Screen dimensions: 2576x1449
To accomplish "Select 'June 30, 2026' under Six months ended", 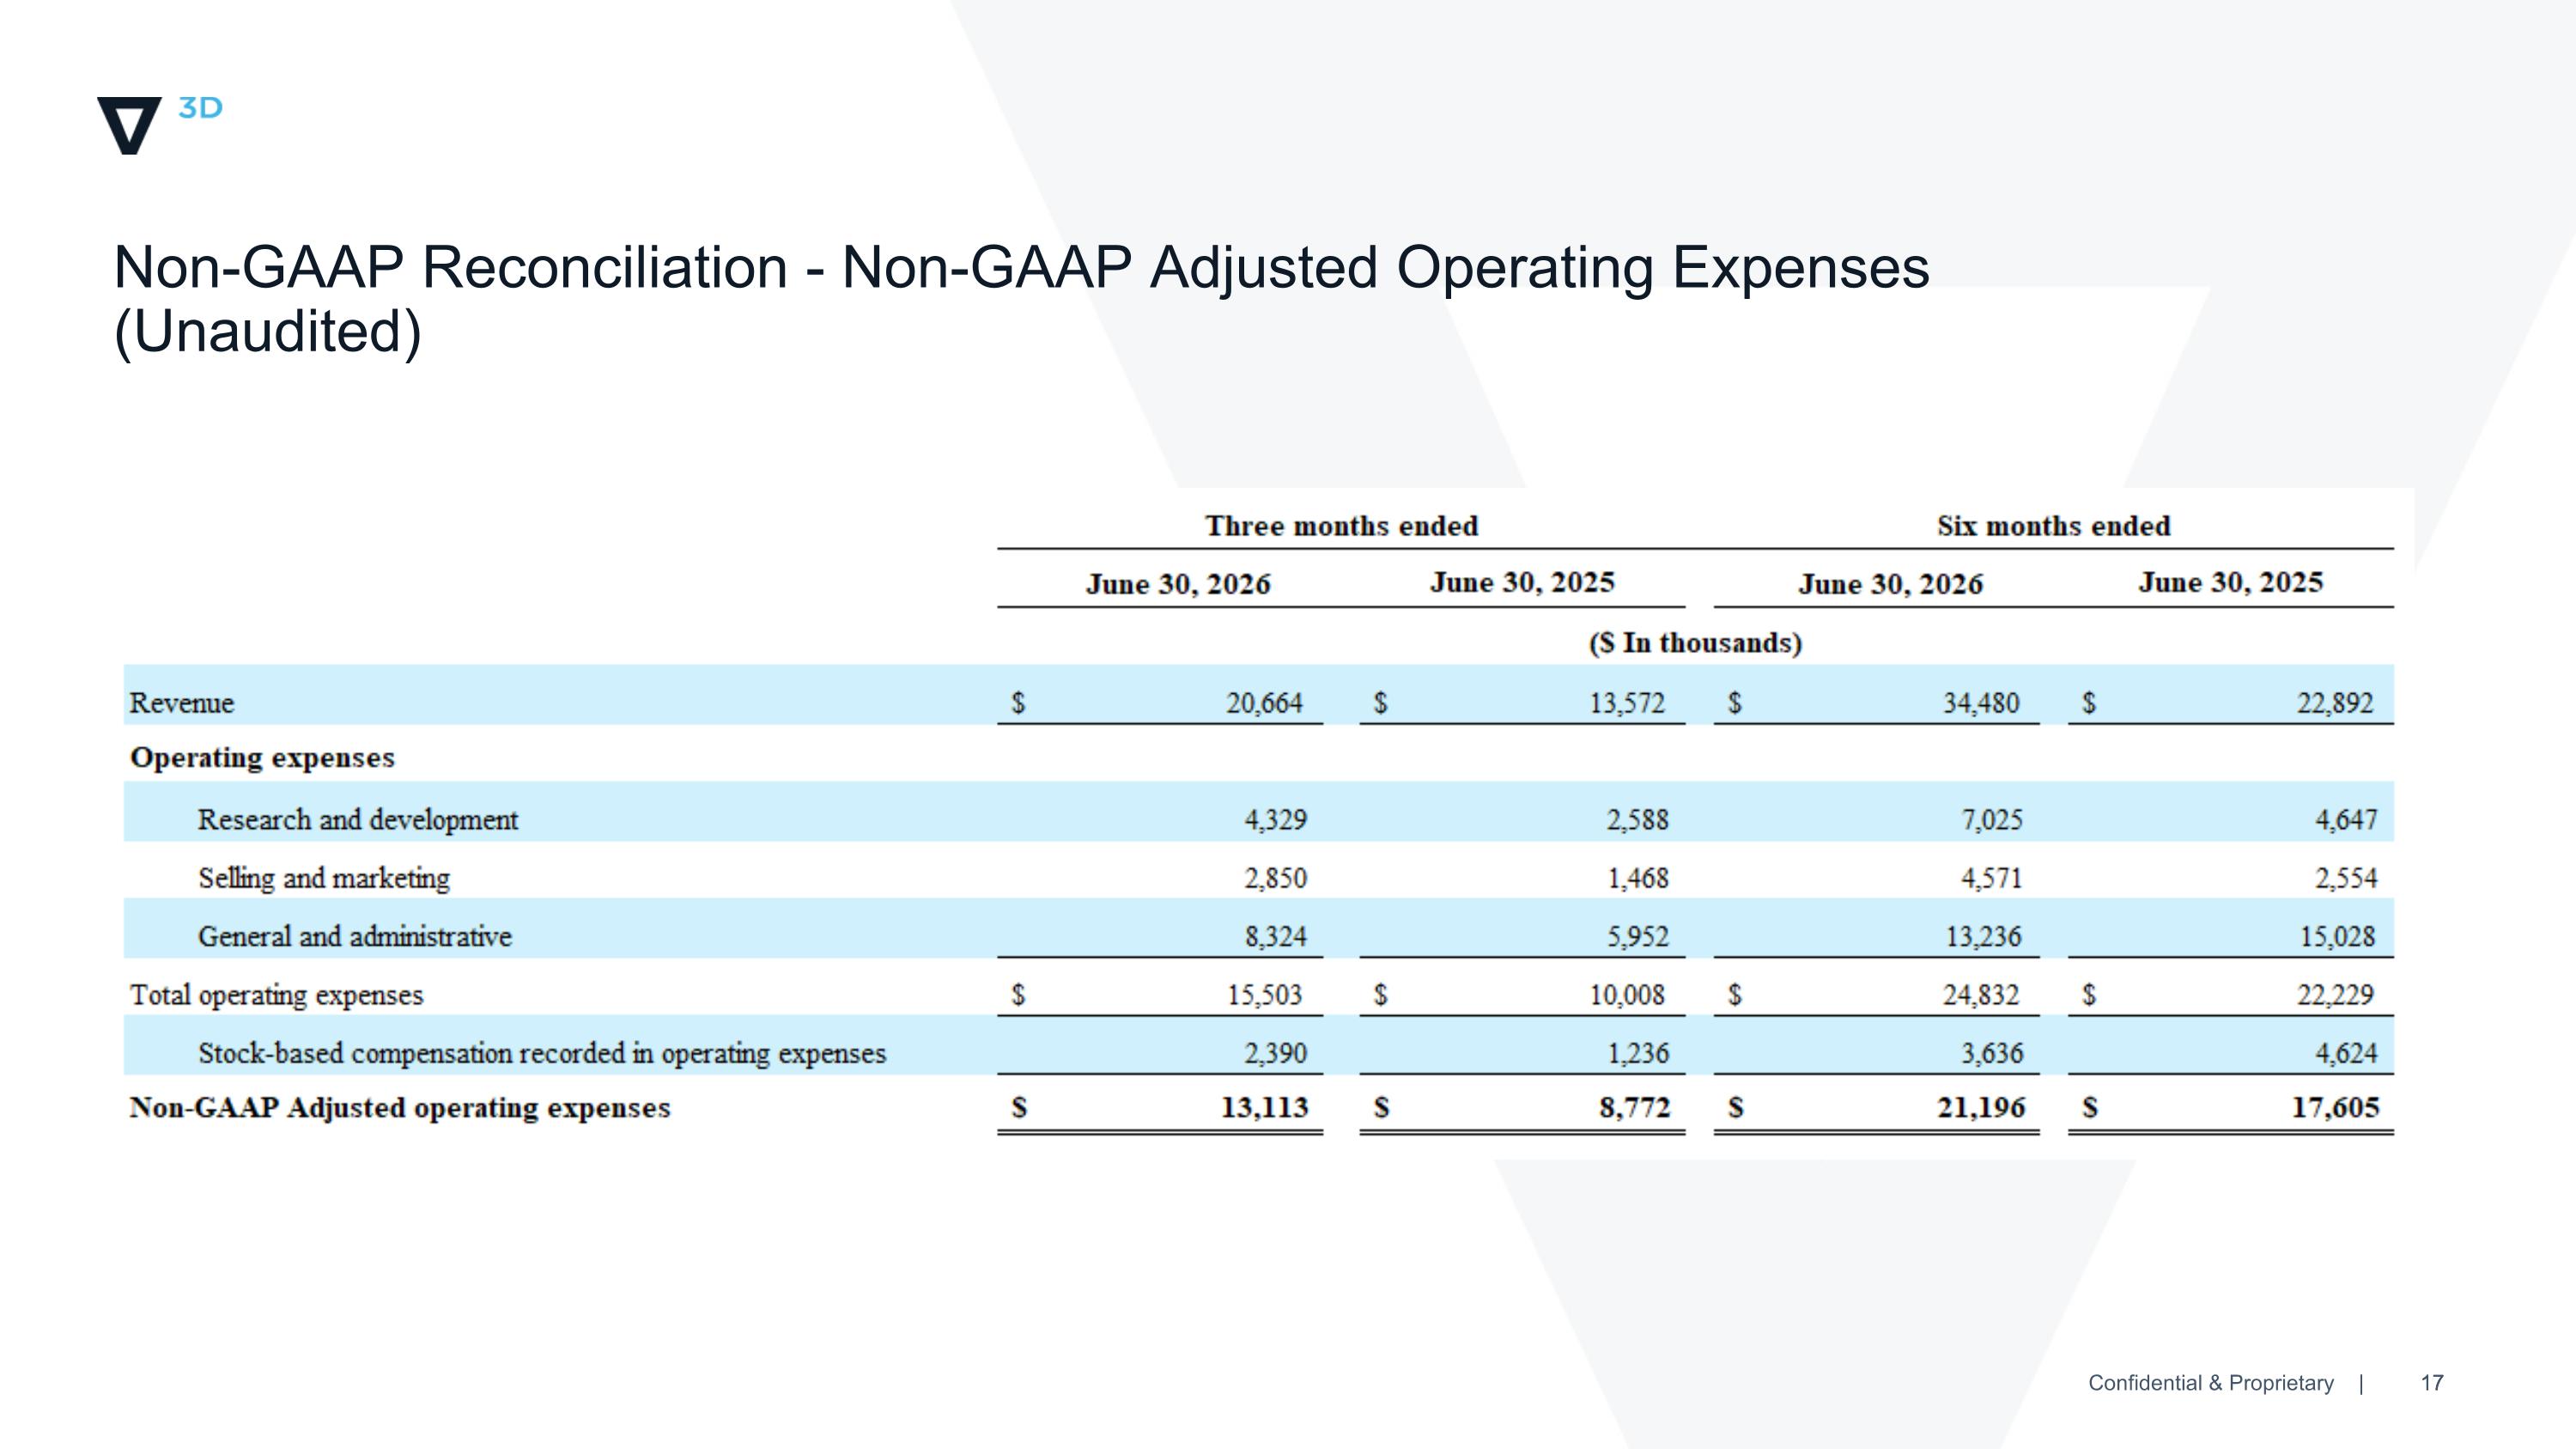I will click(1890, 584).
